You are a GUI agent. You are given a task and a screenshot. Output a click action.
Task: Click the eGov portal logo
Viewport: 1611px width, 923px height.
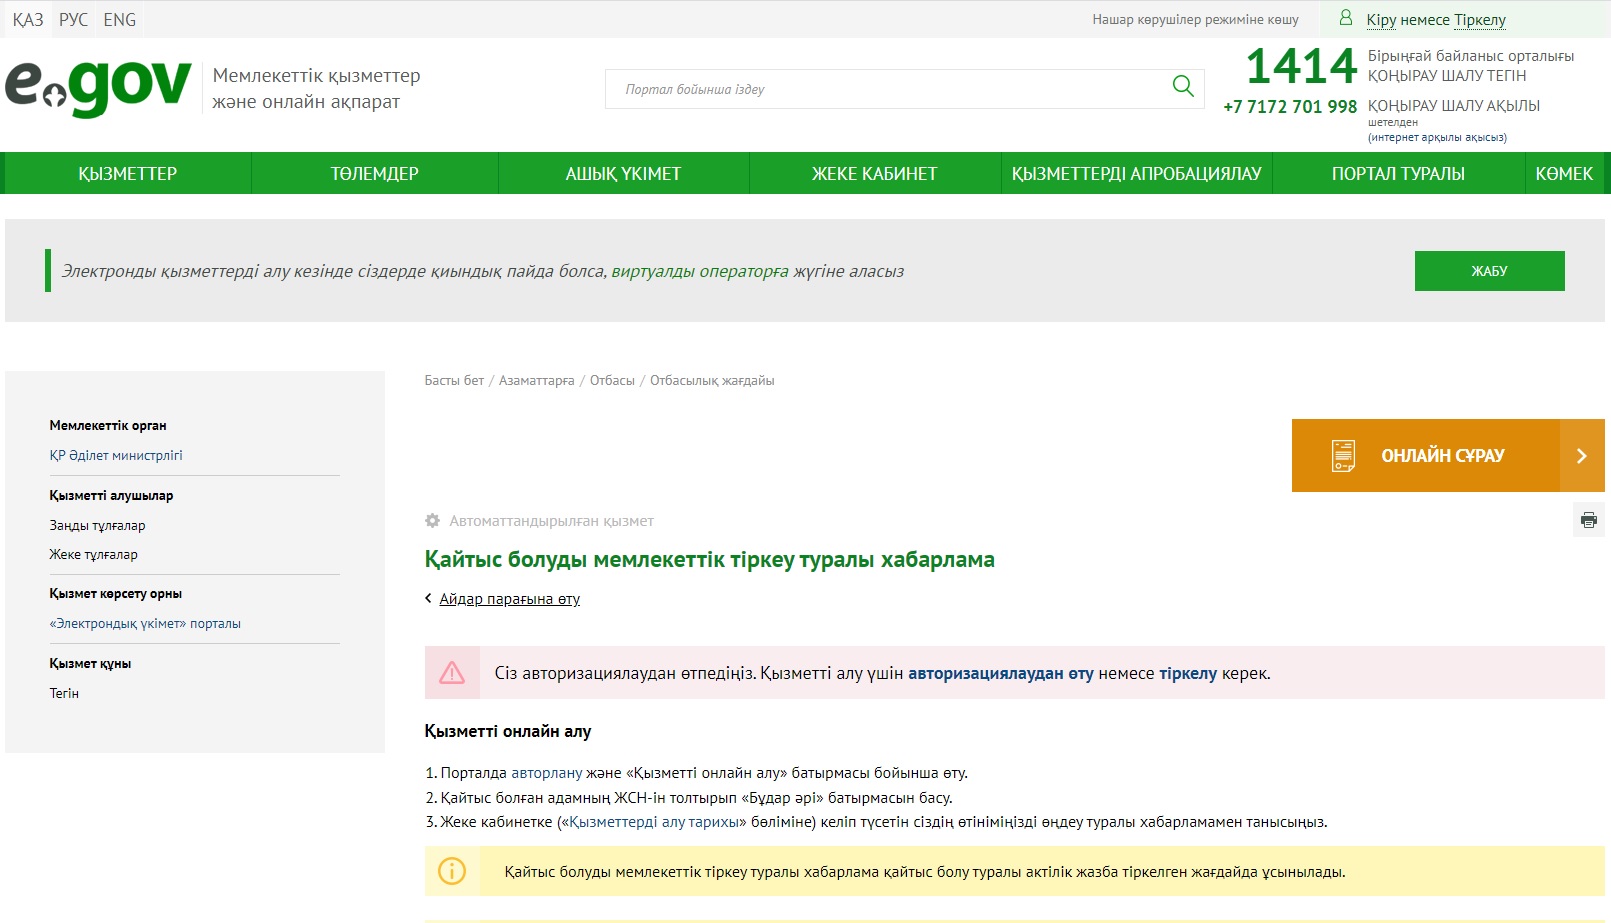tap(98, 87)
